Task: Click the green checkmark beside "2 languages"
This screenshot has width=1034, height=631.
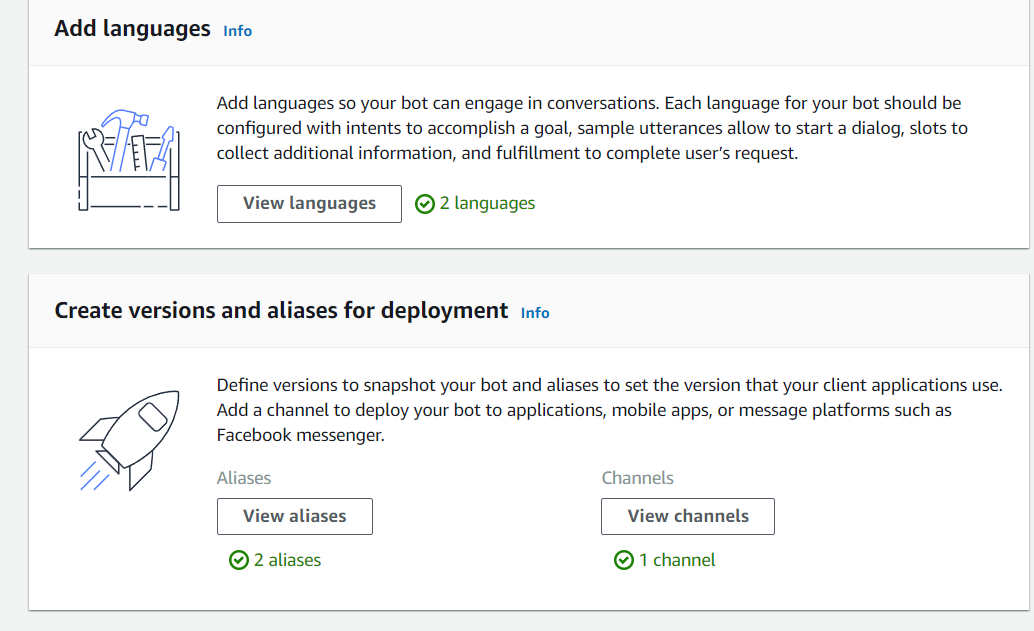Action: tap(424, 203)
